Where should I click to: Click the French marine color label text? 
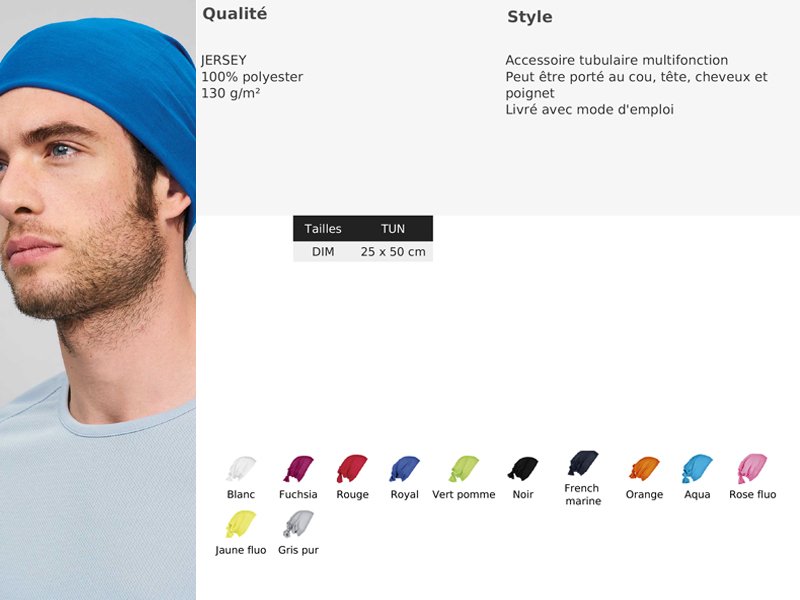(x=582, y=495)
